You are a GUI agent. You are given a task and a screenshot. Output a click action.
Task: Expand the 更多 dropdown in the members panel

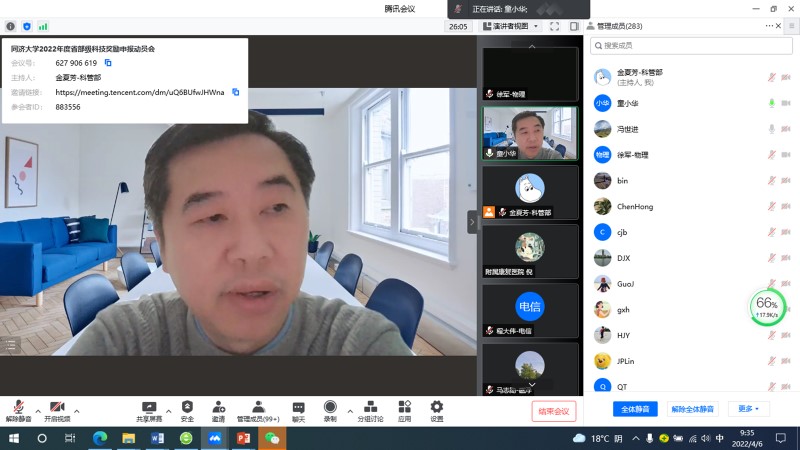click(748, 409)
